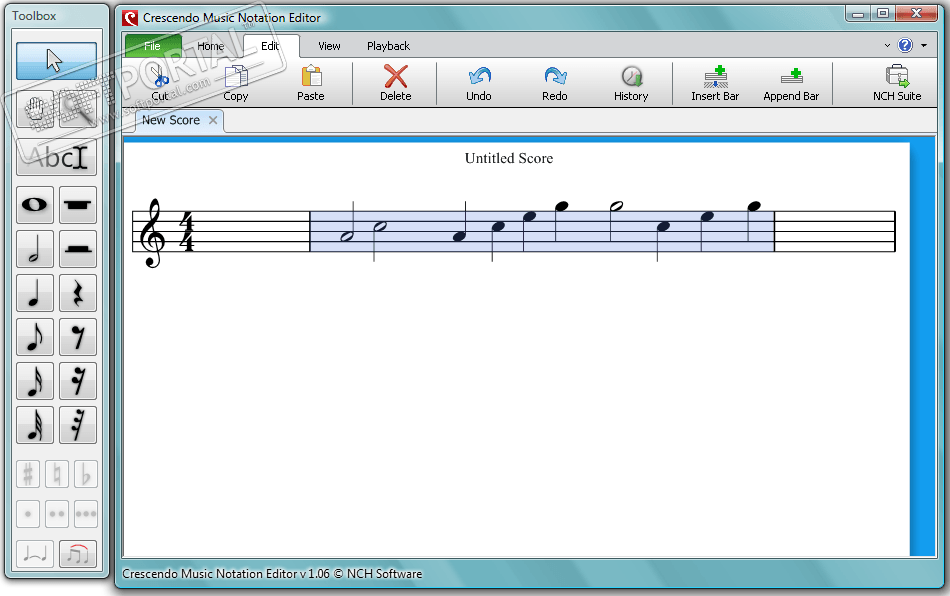Choose the zoom magnifier tool
This screenshot has width=950, height=596.
(x=78, y=110)
